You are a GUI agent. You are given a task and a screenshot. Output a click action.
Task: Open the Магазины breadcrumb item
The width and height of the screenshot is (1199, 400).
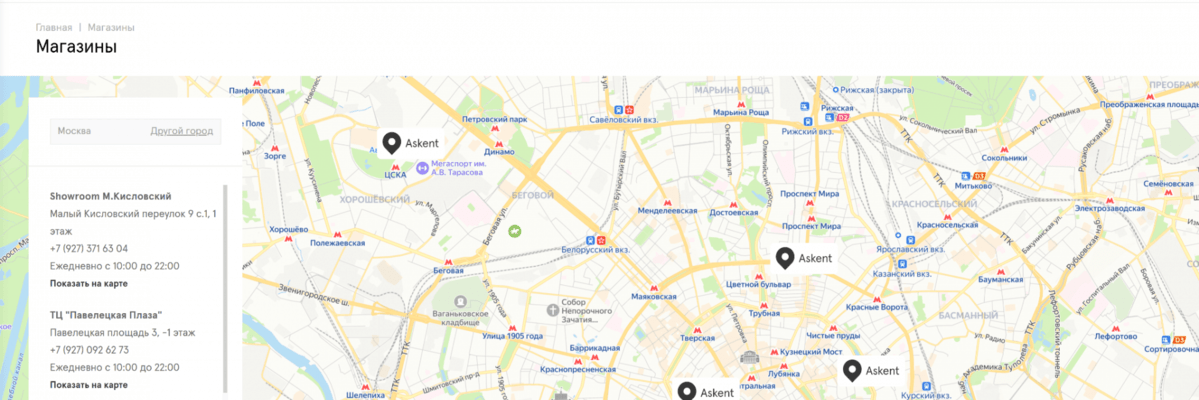point(111,28)
